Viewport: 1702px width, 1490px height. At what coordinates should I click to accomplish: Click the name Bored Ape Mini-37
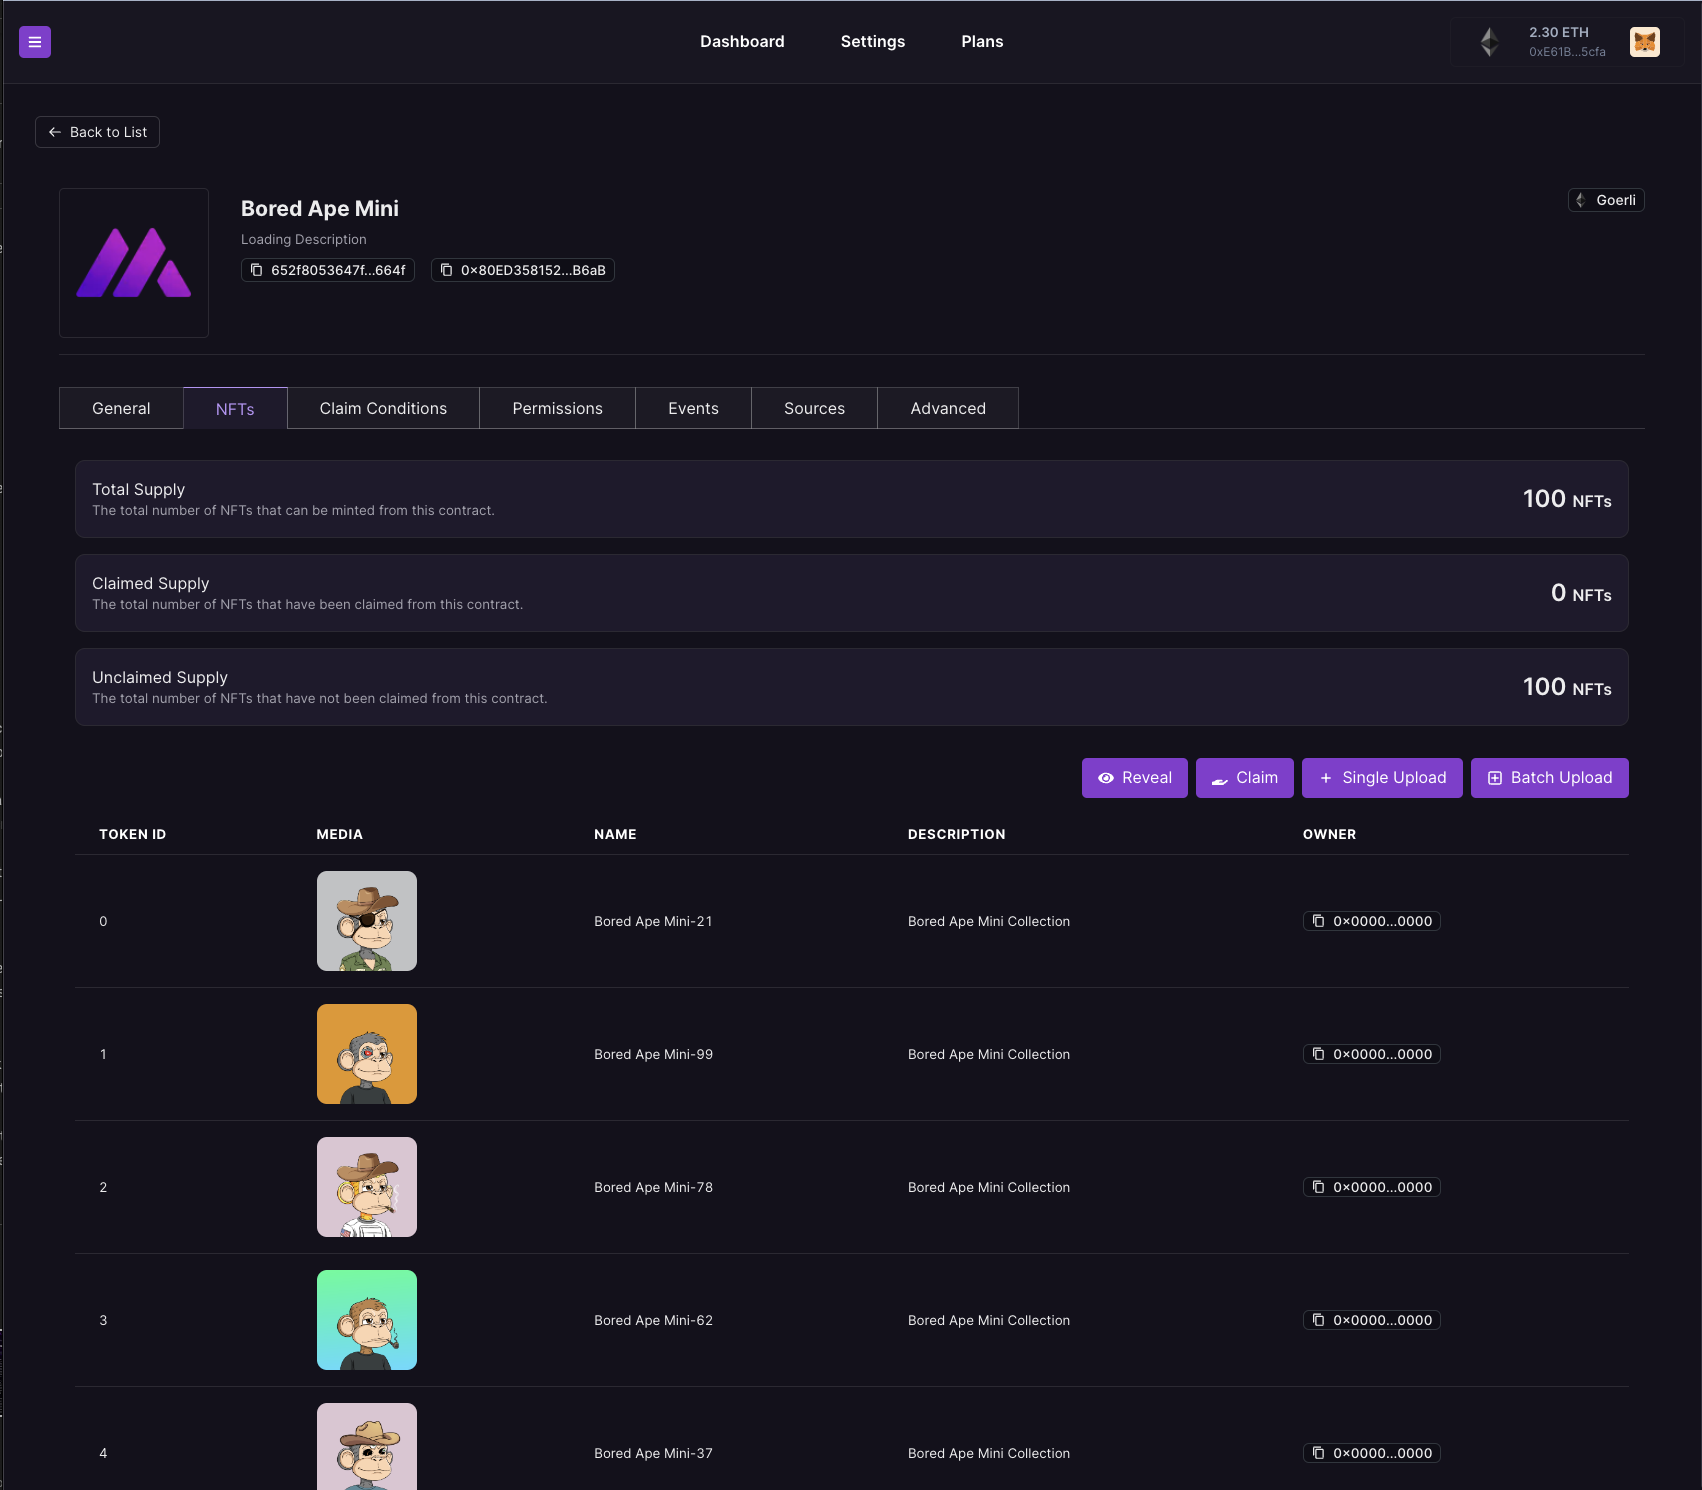[x=653, y=1453]
